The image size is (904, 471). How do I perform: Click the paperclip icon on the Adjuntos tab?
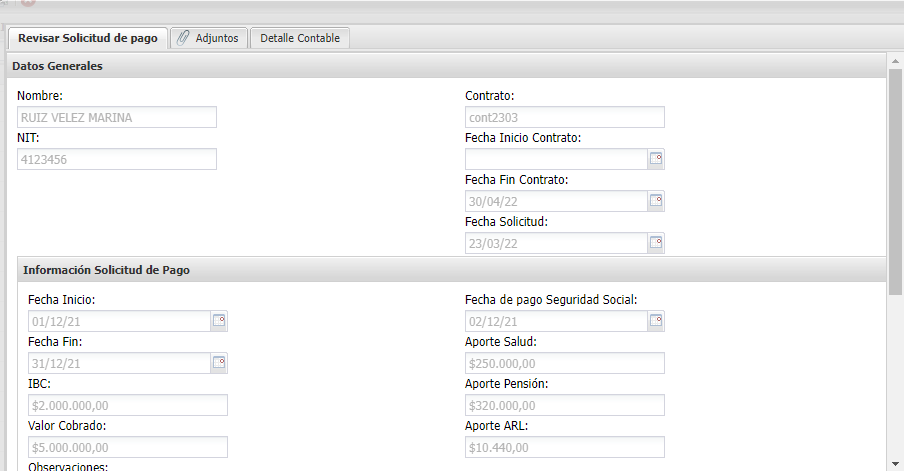(x=183, y=38)
